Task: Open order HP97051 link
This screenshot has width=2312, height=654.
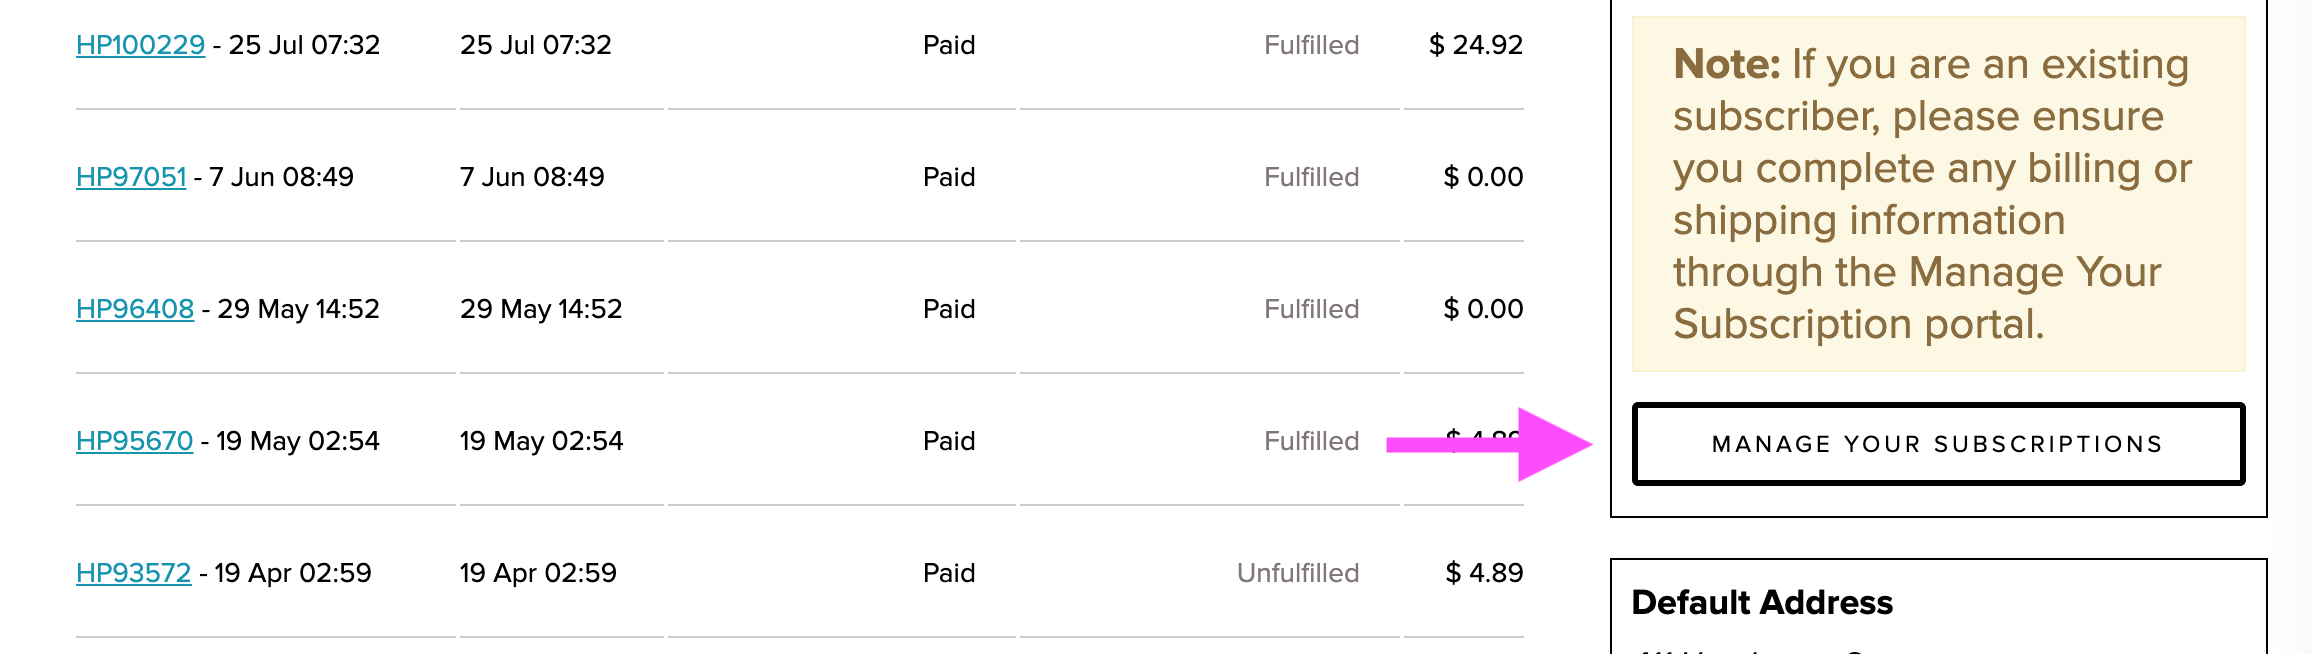Action: 131,177
